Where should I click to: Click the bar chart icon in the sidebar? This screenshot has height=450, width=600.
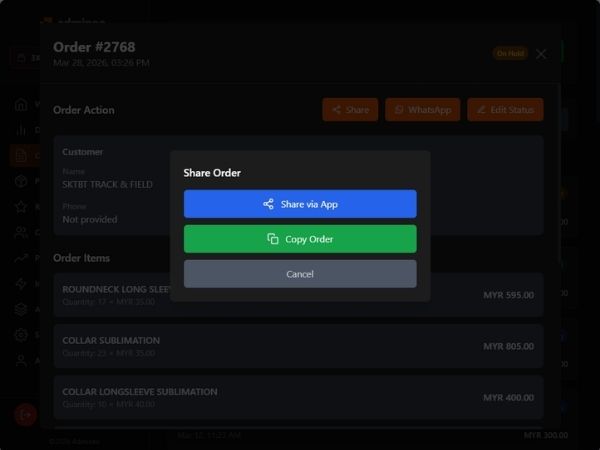21,130
